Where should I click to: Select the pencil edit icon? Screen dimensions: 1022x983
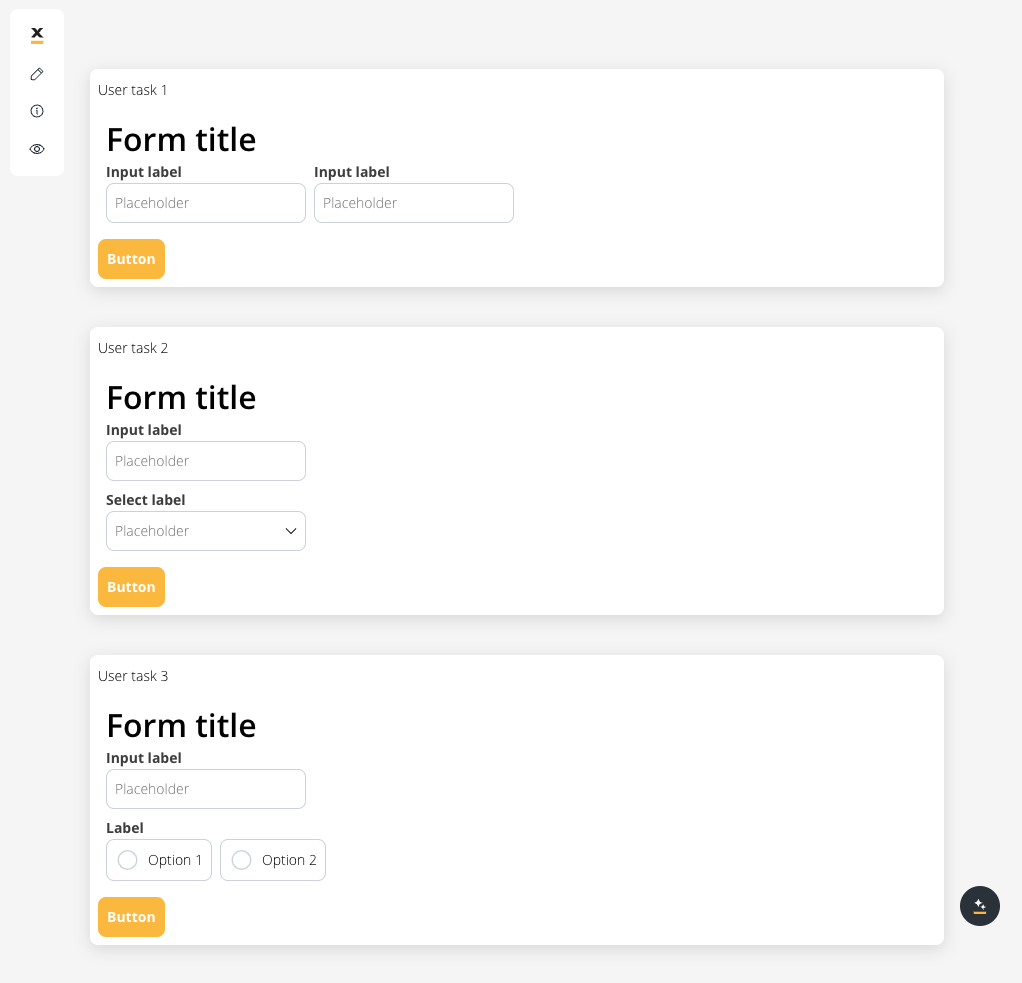37,74
